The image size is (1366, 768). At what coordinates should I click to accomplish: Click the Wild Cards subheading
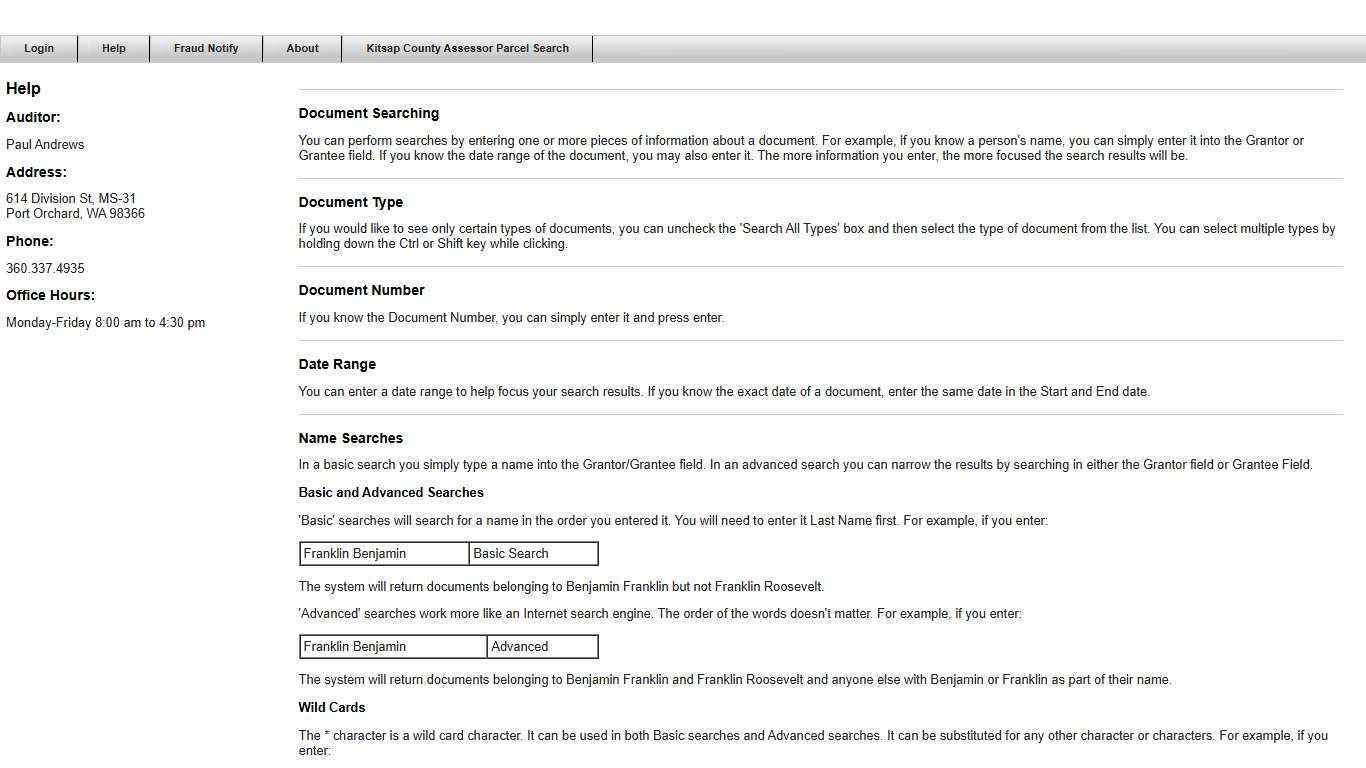tap(331, 707)
